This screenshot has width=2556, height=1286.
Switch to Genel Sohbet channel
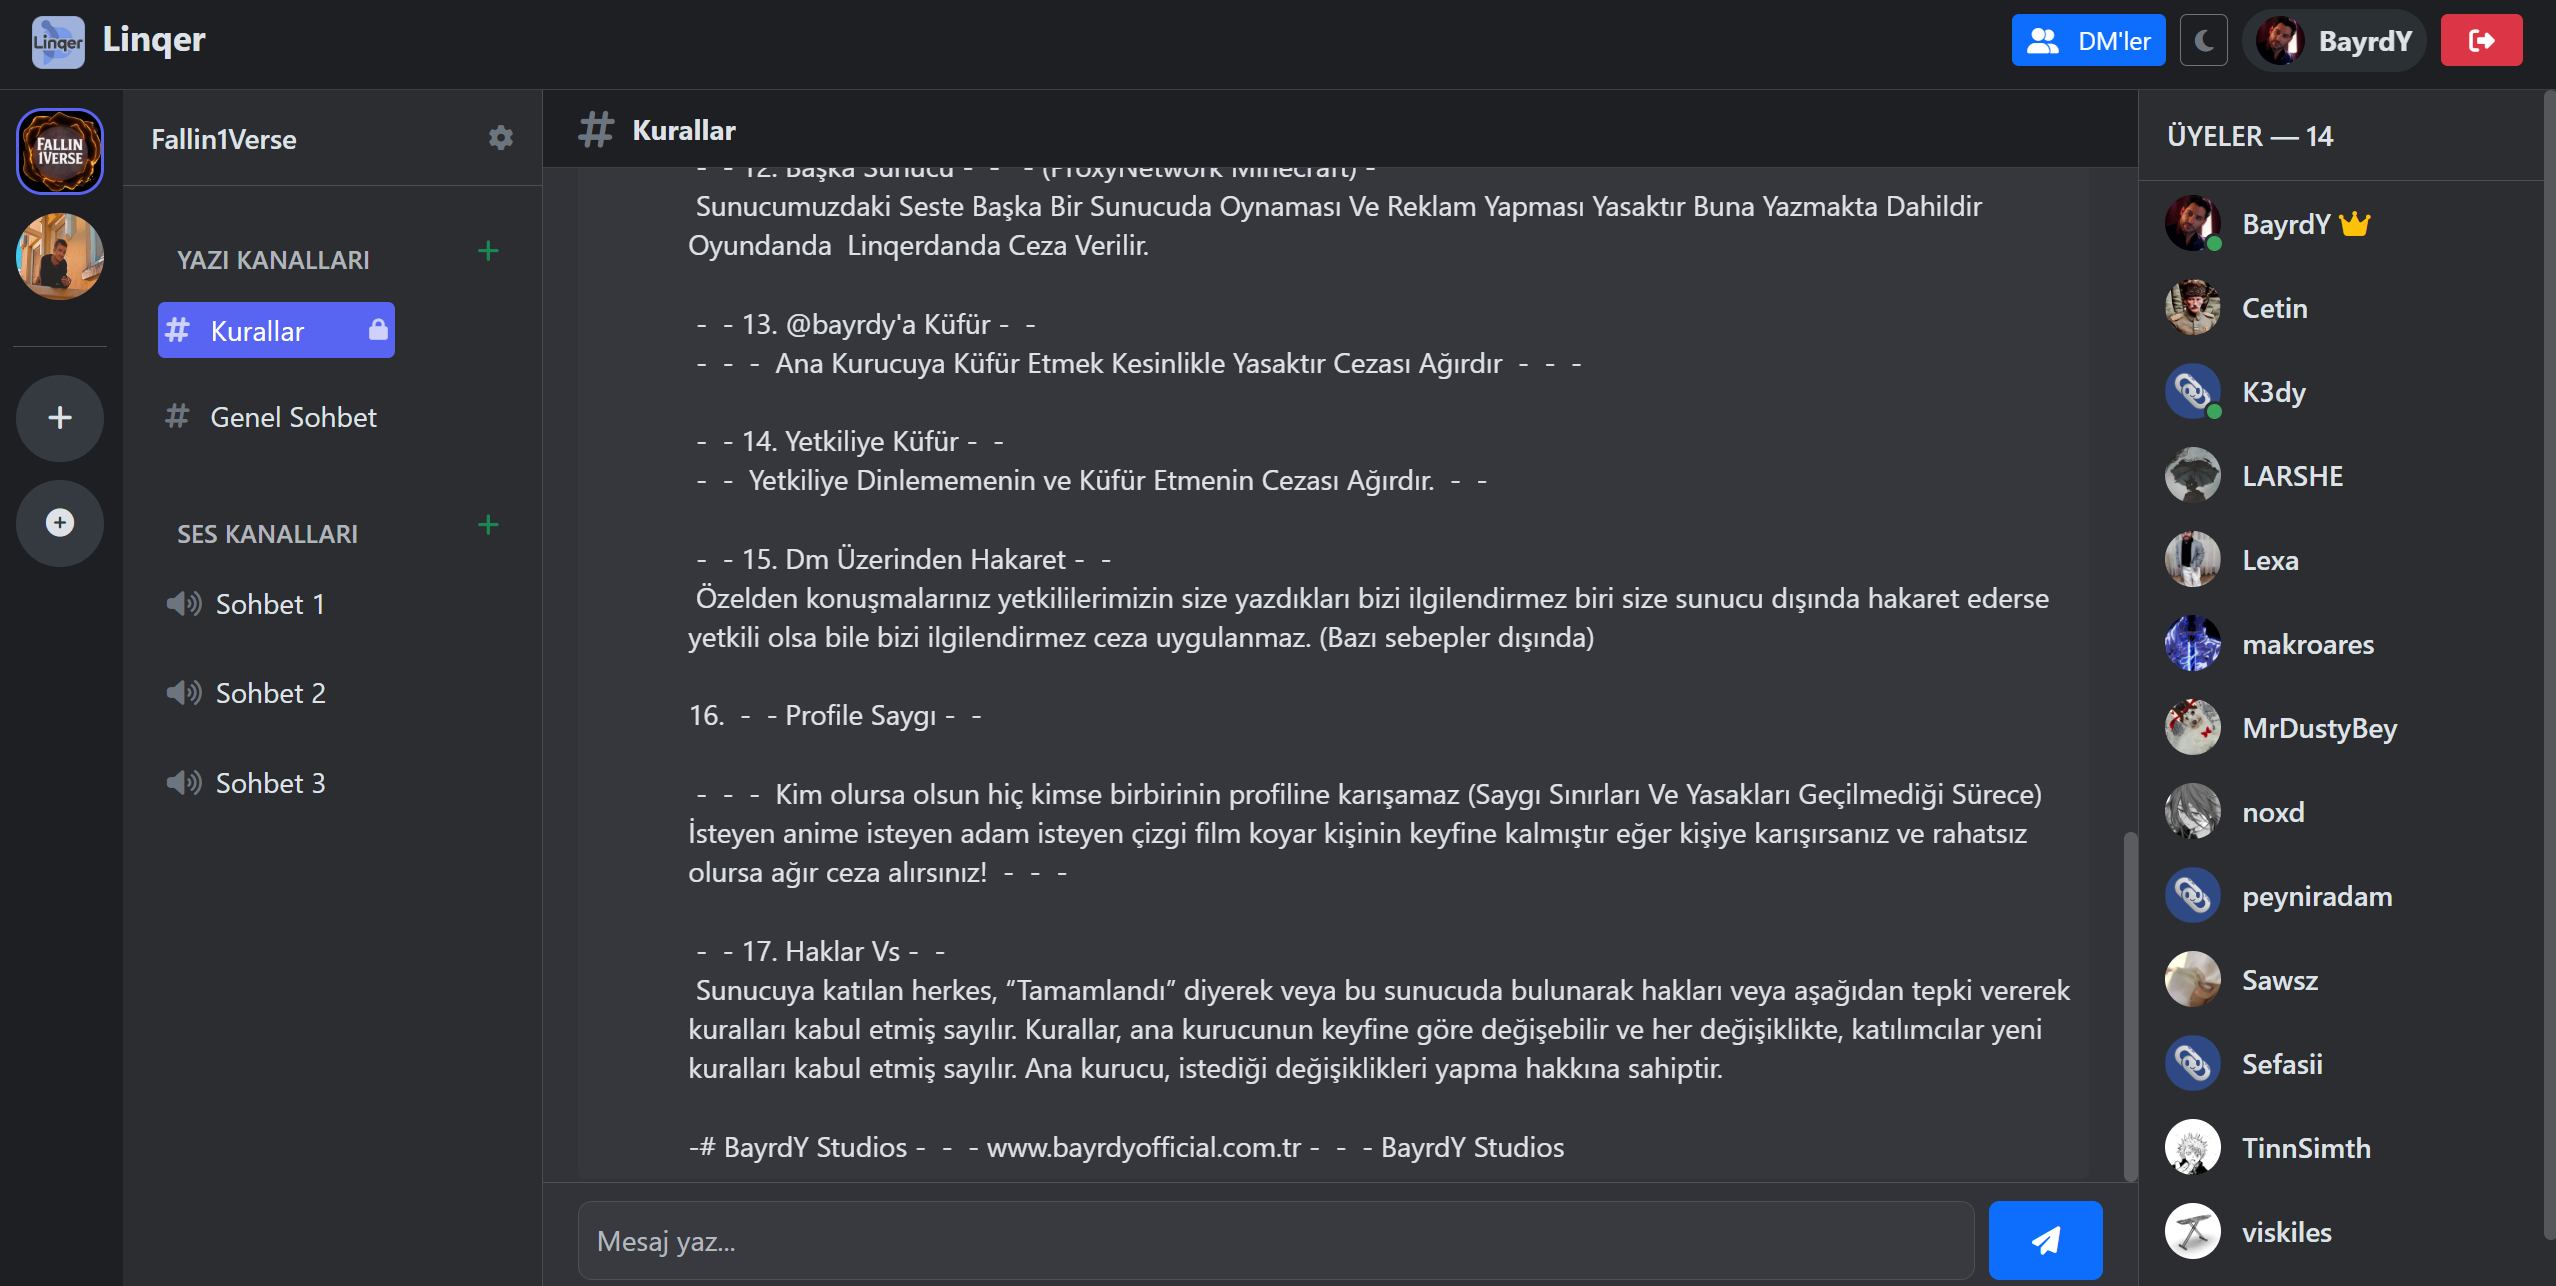coord(293,417)
